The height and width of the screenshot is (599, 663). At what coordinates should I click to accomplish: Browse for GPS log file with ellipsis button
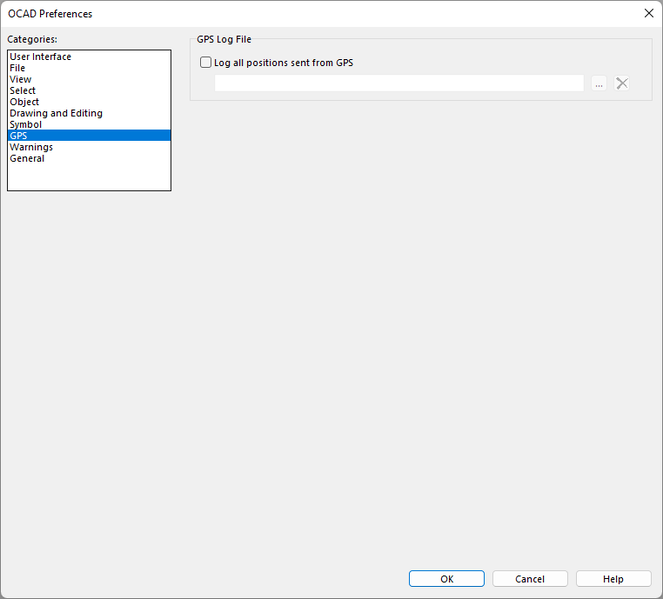click(x=599, y=83)
